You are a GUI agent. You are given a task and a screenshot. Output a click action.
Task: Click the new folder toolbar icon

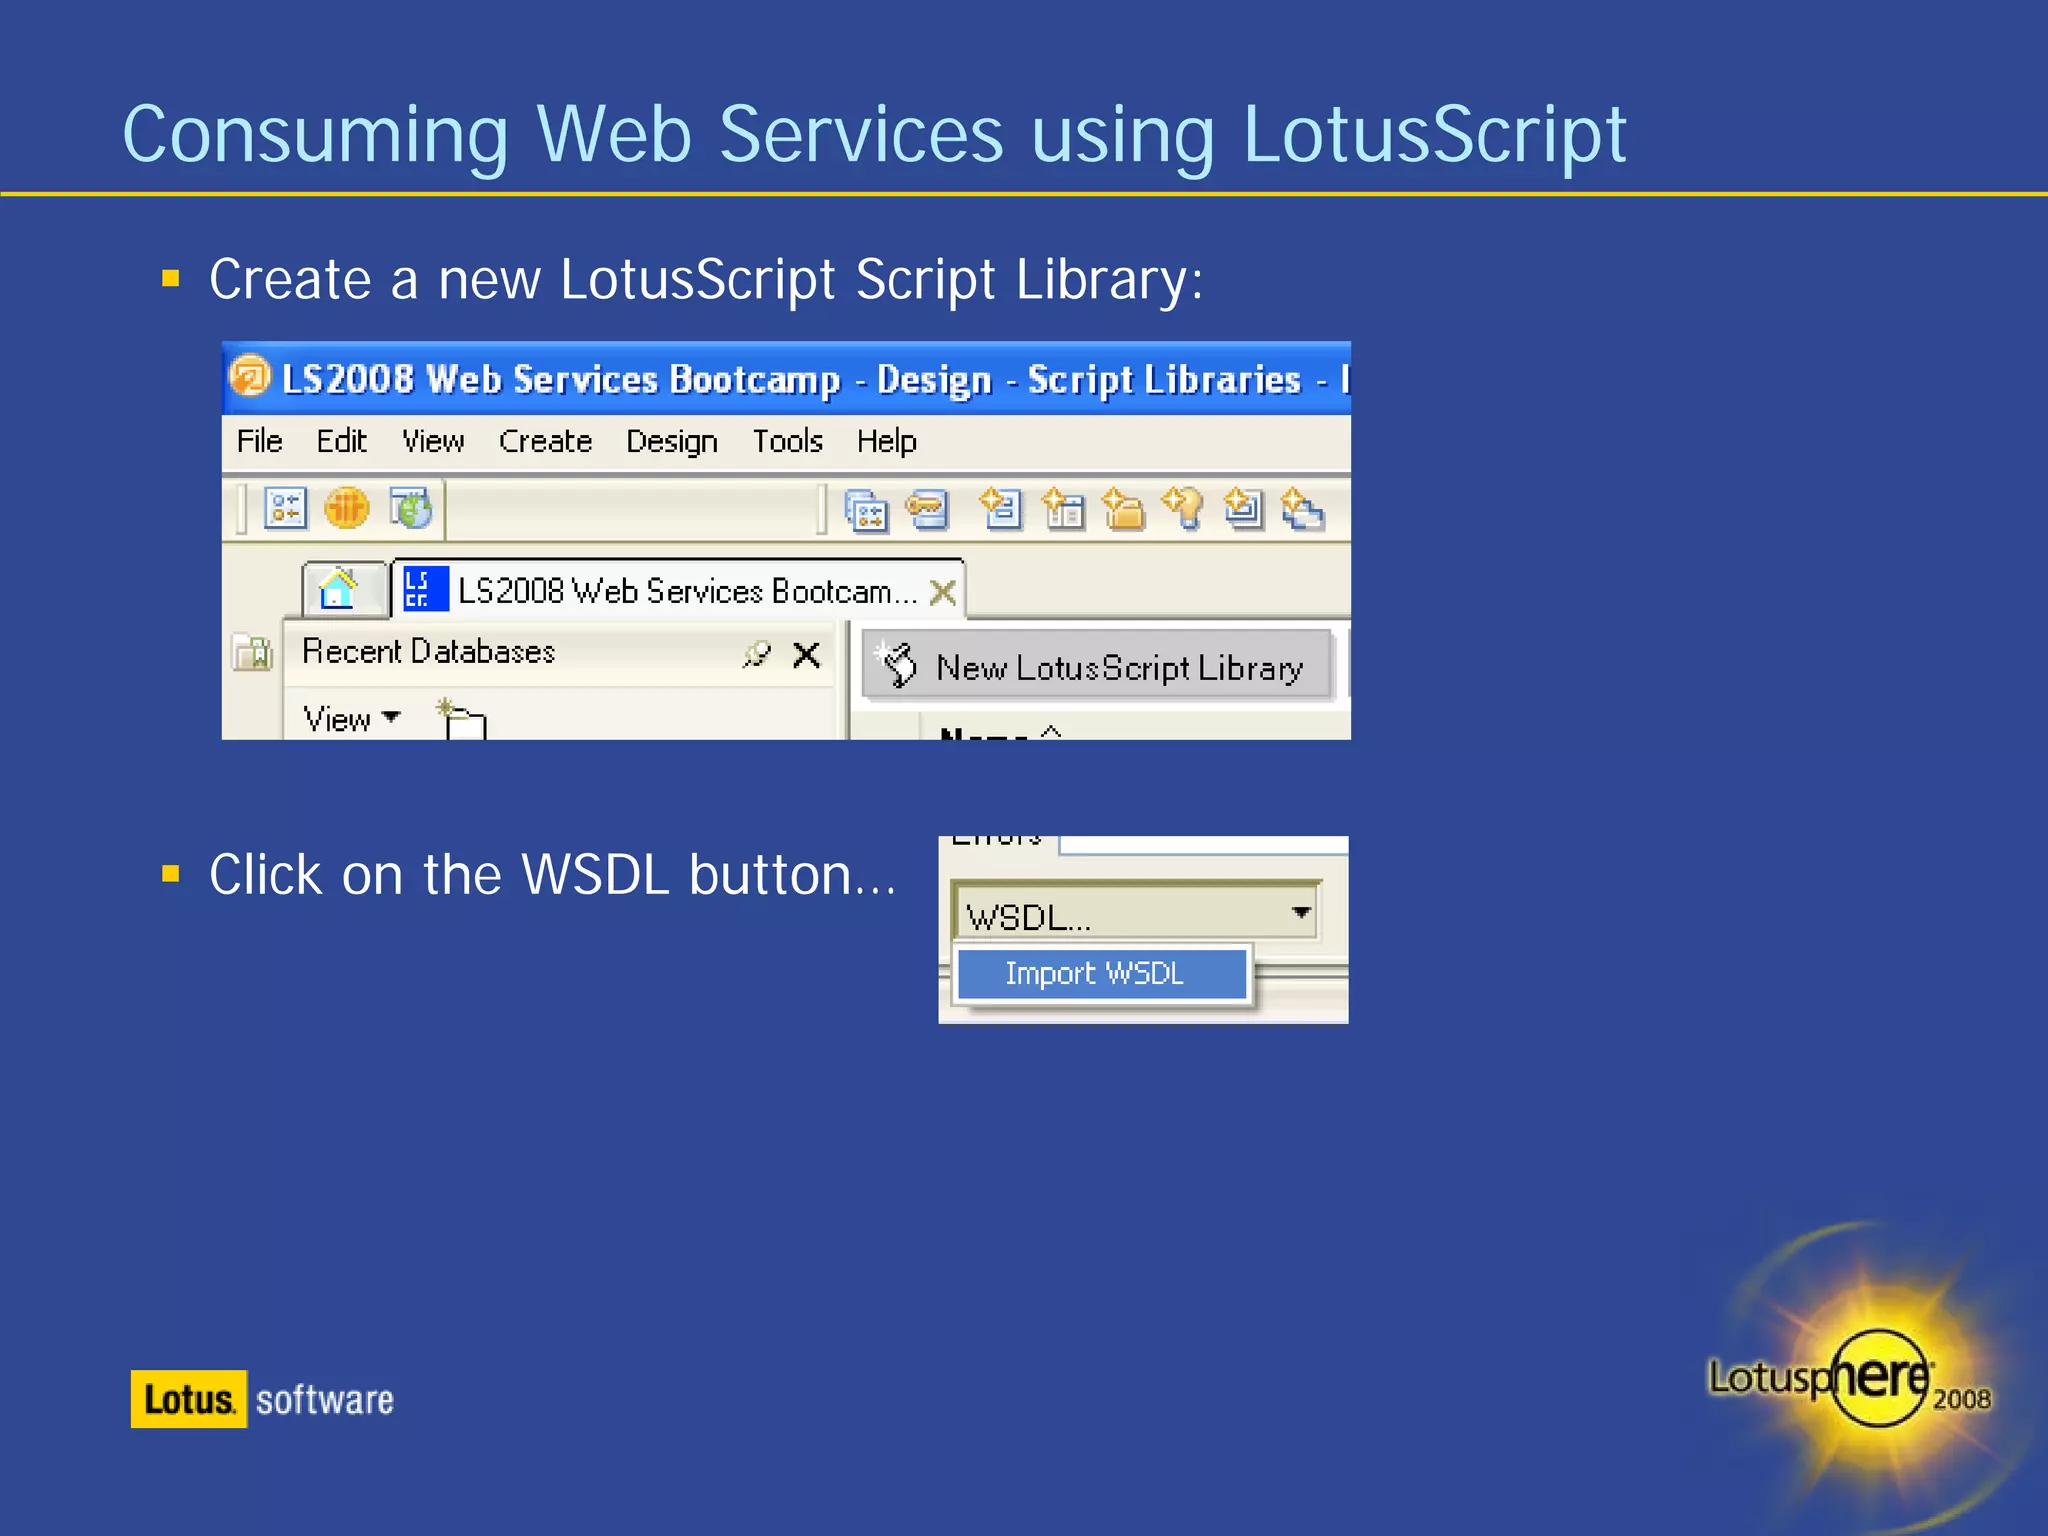1123,508
